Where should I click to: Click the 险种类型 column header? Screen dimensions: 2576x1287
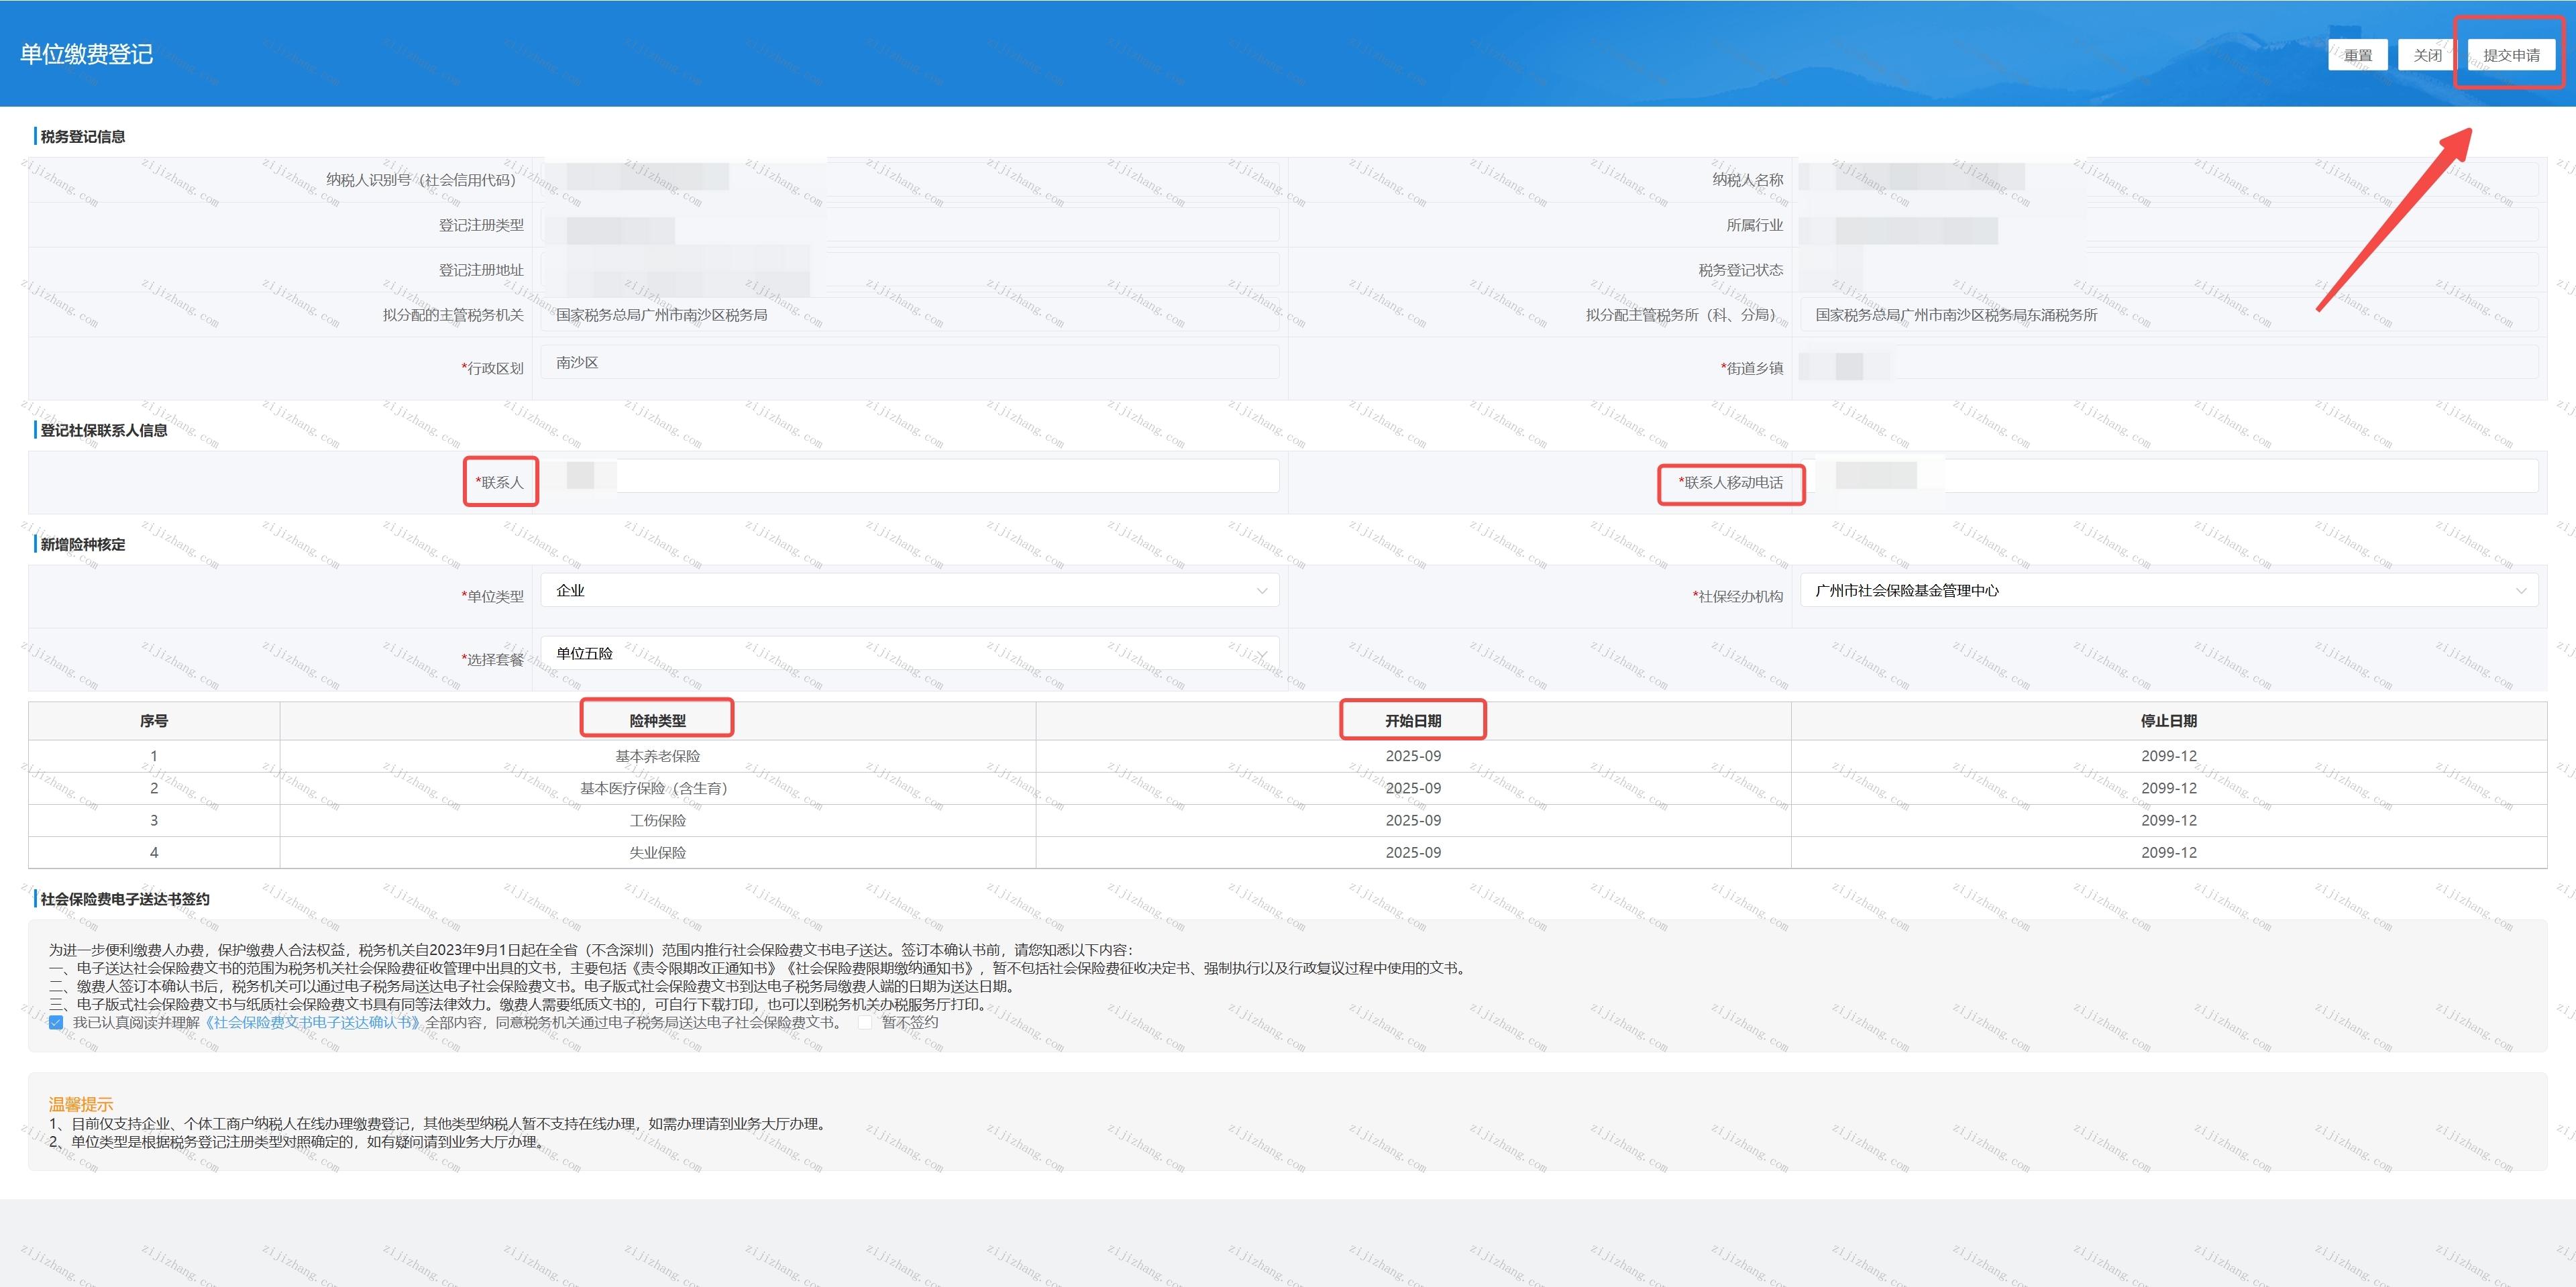657,720
